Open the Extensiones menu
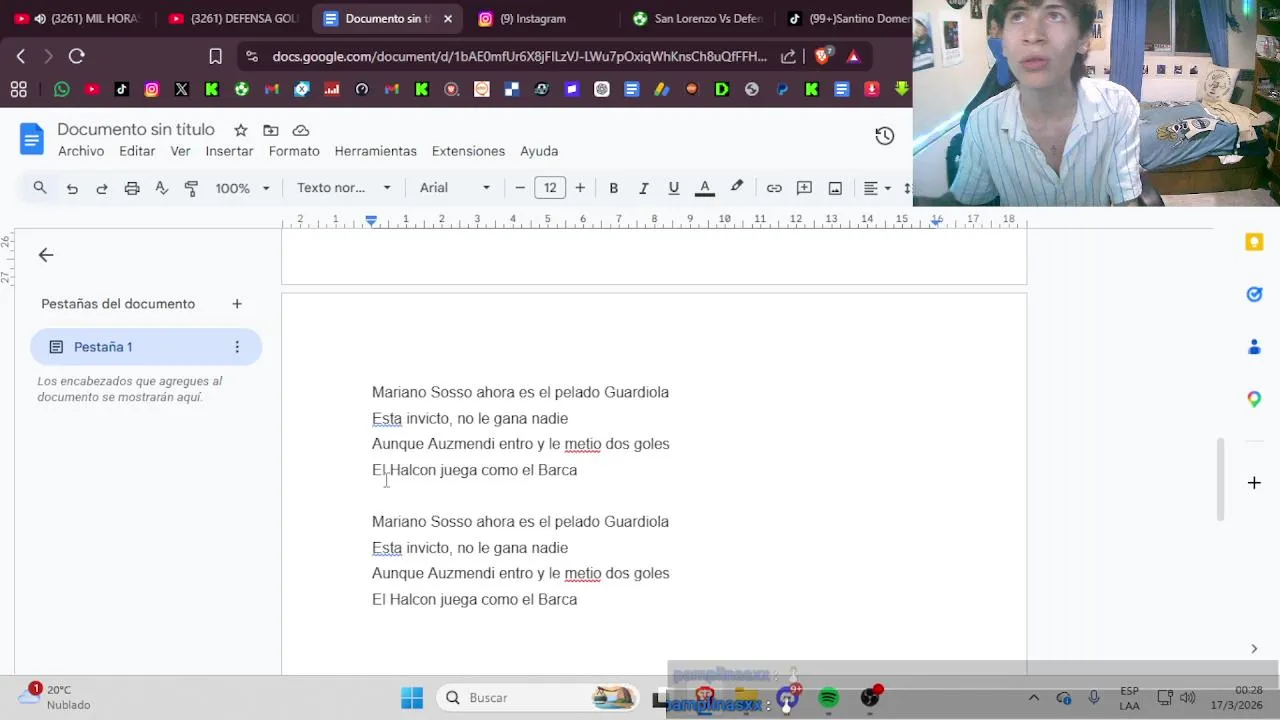The image size is (1280, 720). (x=468, y=151)
